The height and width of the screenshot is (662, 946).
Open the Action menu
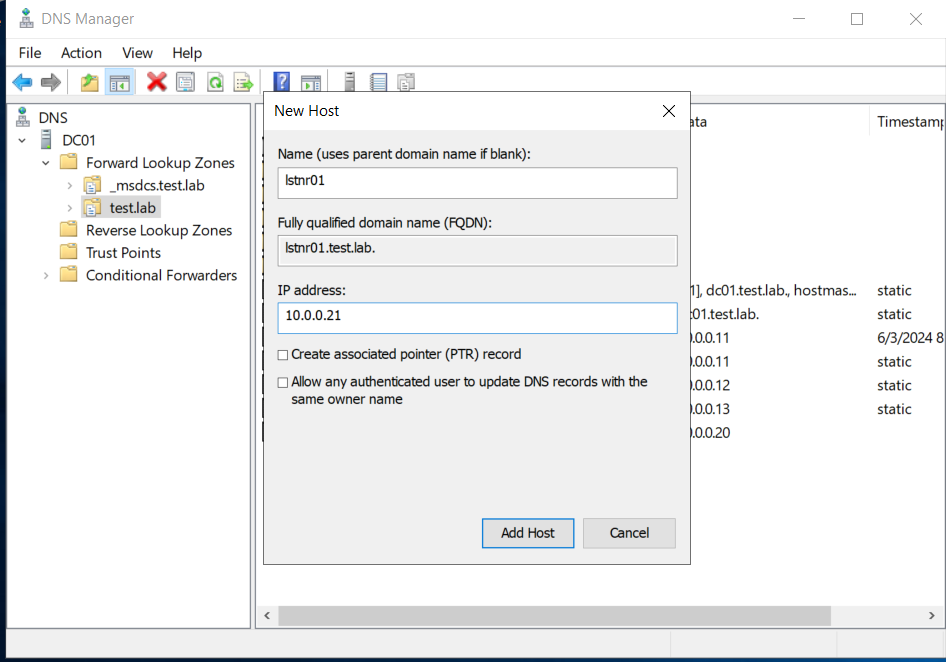click(81, 53)
